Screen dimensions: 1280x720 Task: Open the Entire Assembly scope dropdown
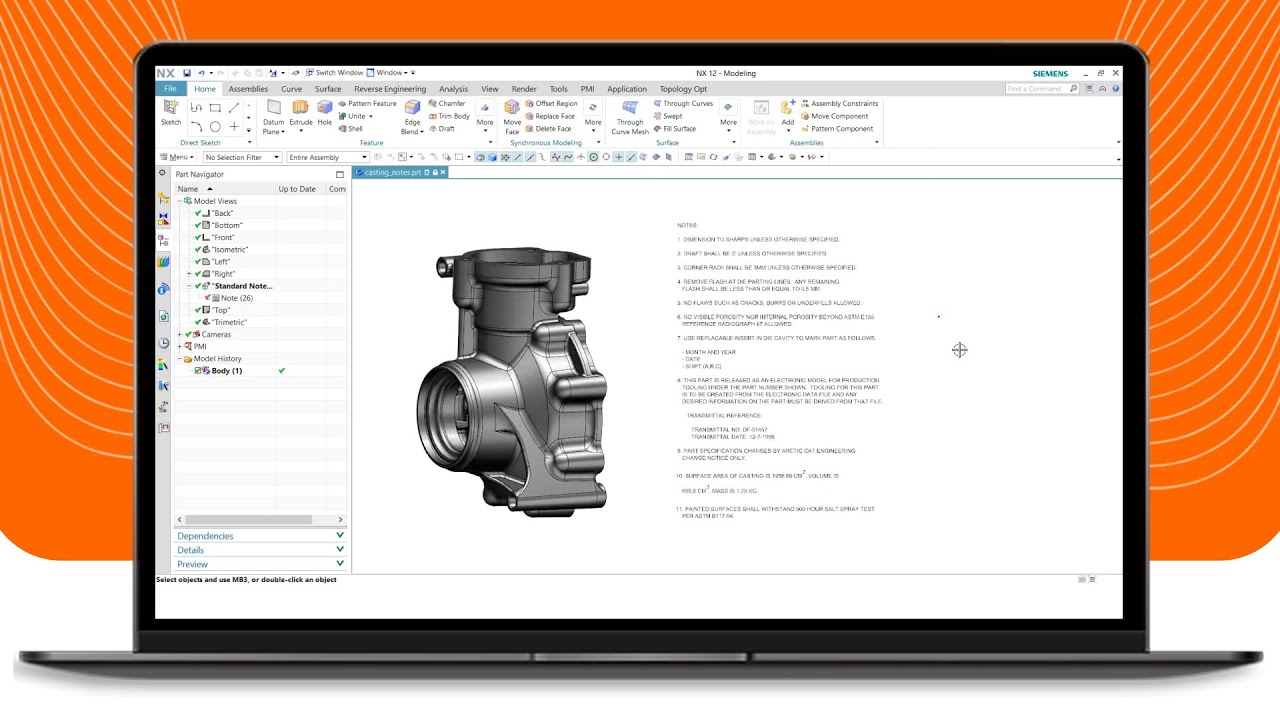point(328,157)
